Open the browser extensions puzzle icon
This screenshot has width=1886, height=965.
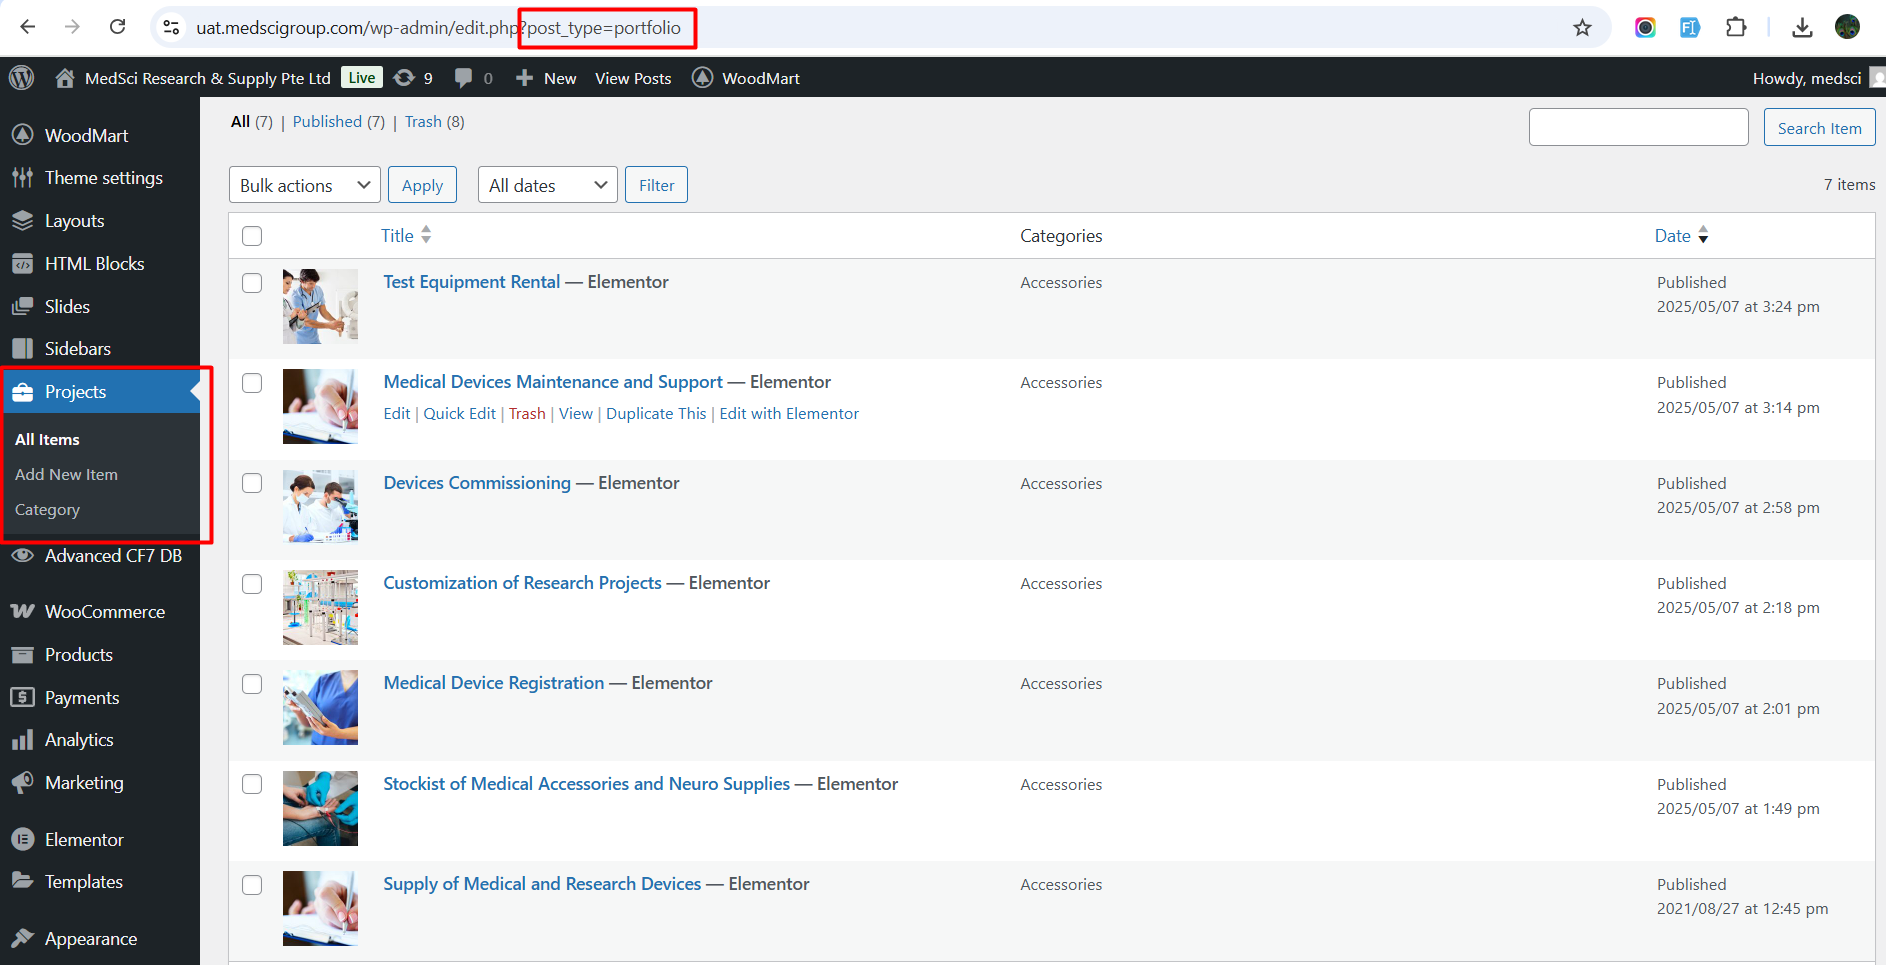[x=1736, y=27]
